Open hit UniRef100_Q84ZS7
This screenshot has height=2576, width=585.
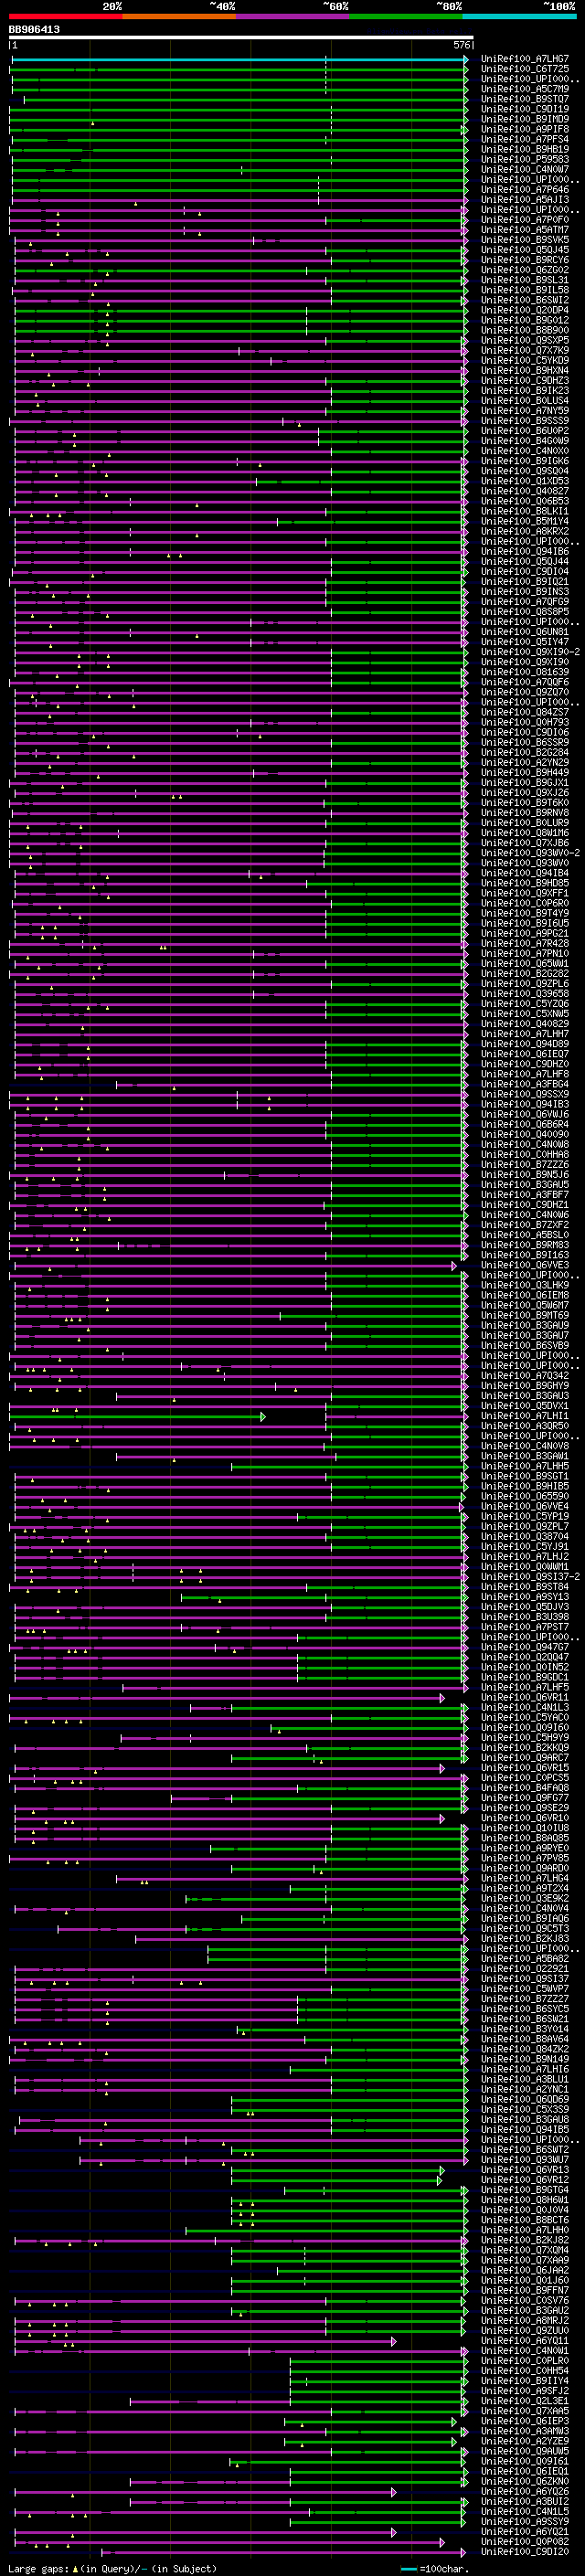[x=524, y=712]
